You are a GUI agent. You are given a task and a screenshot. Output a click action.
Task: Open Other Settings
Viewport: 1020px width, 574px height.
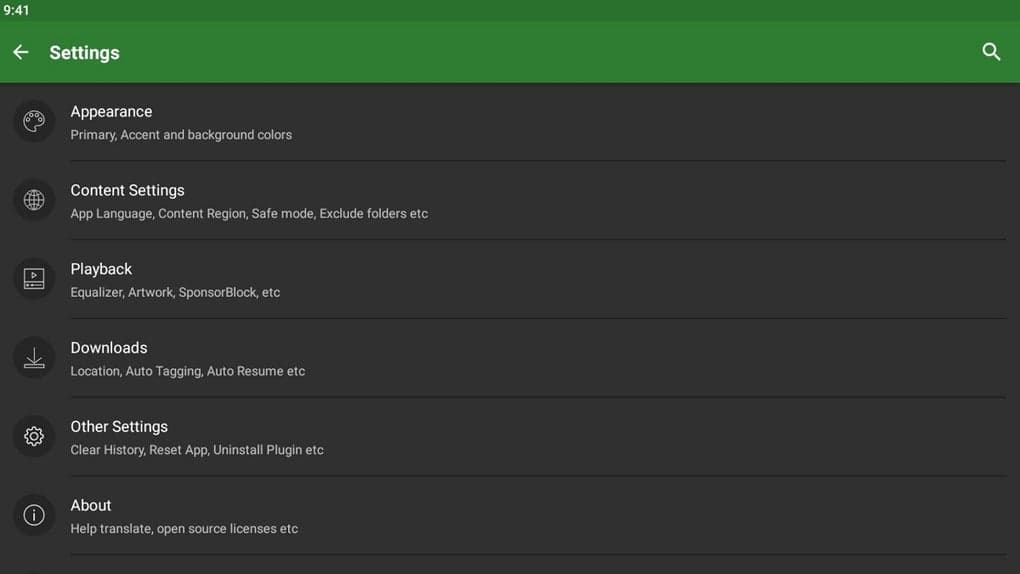tap(510, 437)
